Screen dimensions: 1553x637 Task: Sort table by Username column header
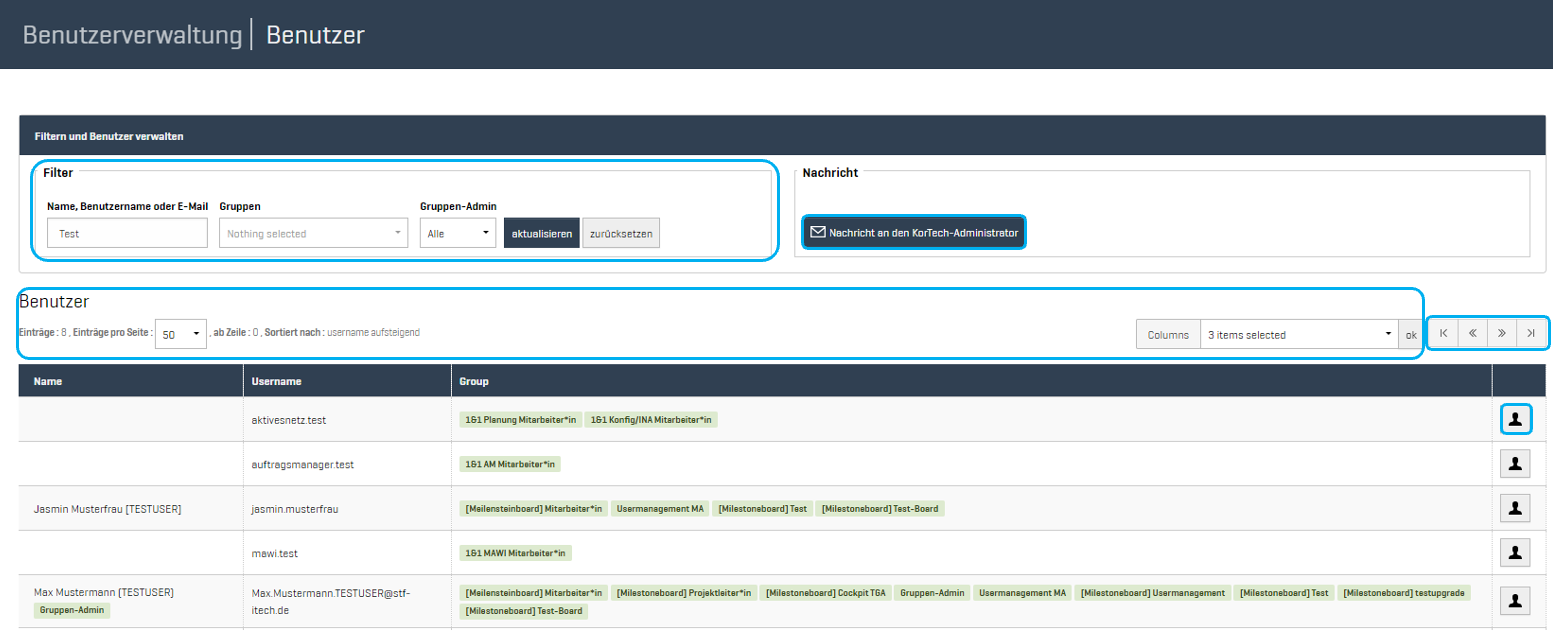point(277,381)
